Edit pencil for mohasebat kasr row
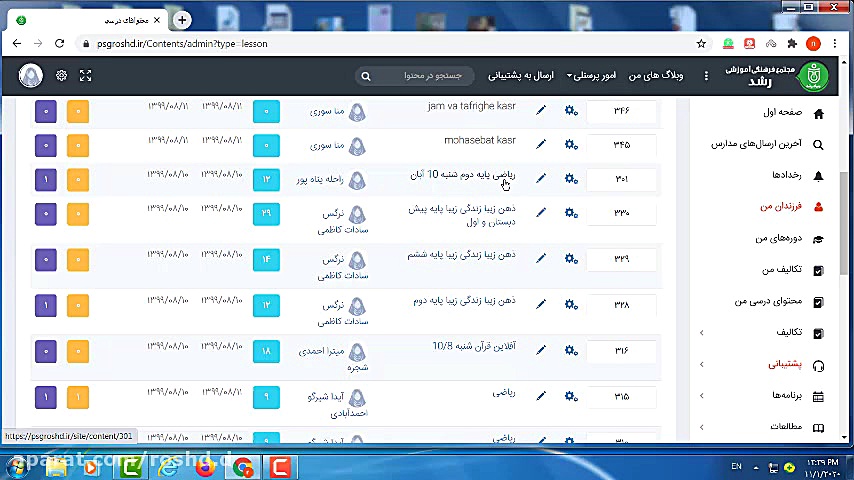This screenshot has width=854, height=480. pyautogui.click(x=541, y=144)
